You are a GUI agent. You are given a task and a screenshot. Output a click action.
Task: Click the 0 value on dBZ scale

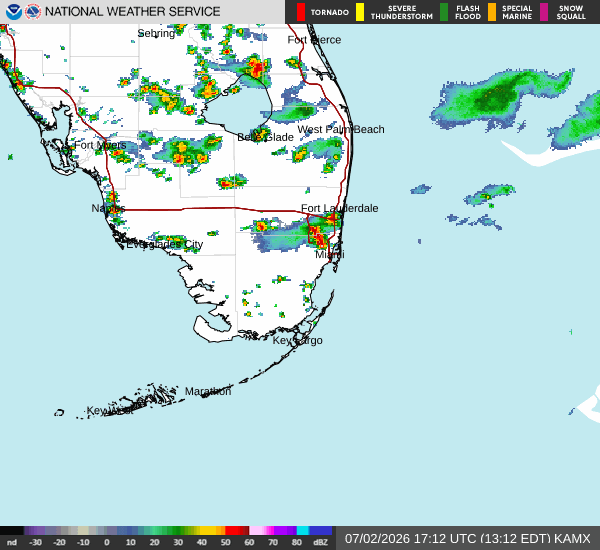pos(107,542)
